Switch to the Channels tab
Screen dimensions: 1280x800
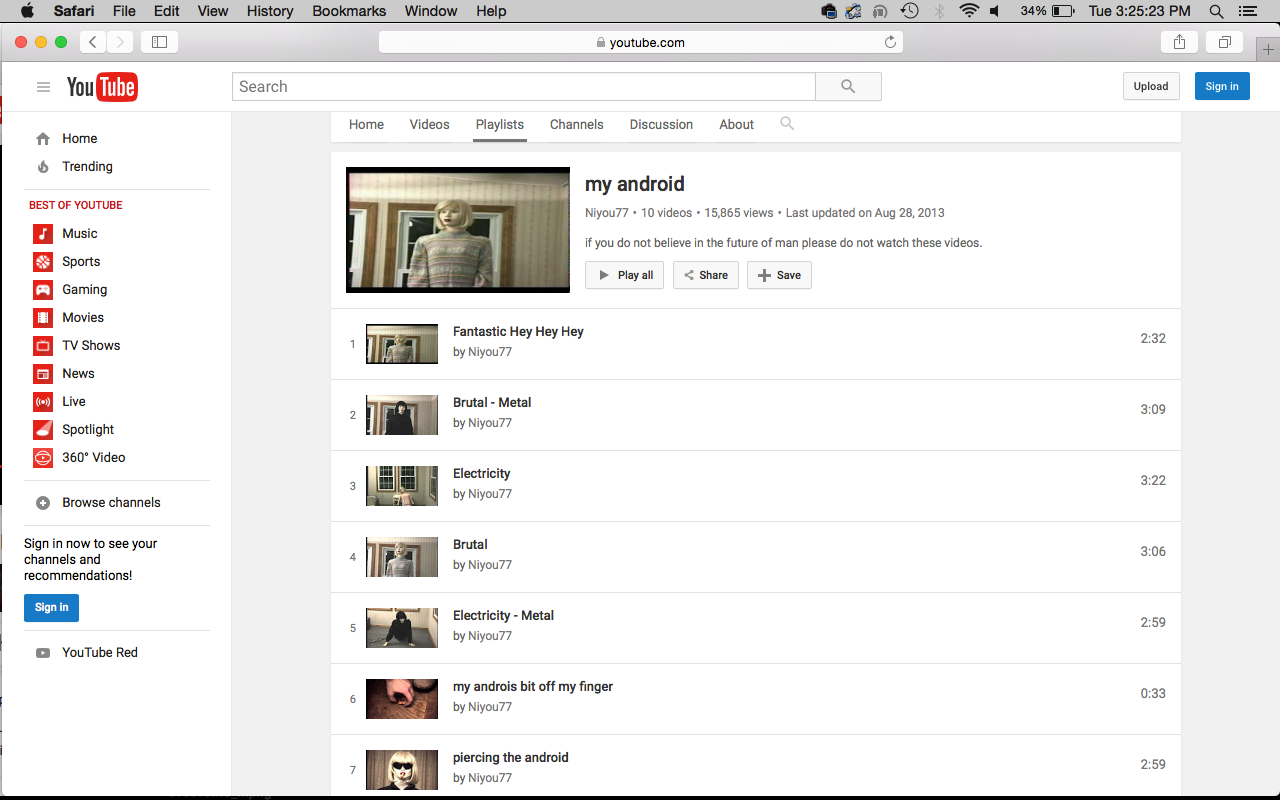pyautogui.click(x=577, y=125)
